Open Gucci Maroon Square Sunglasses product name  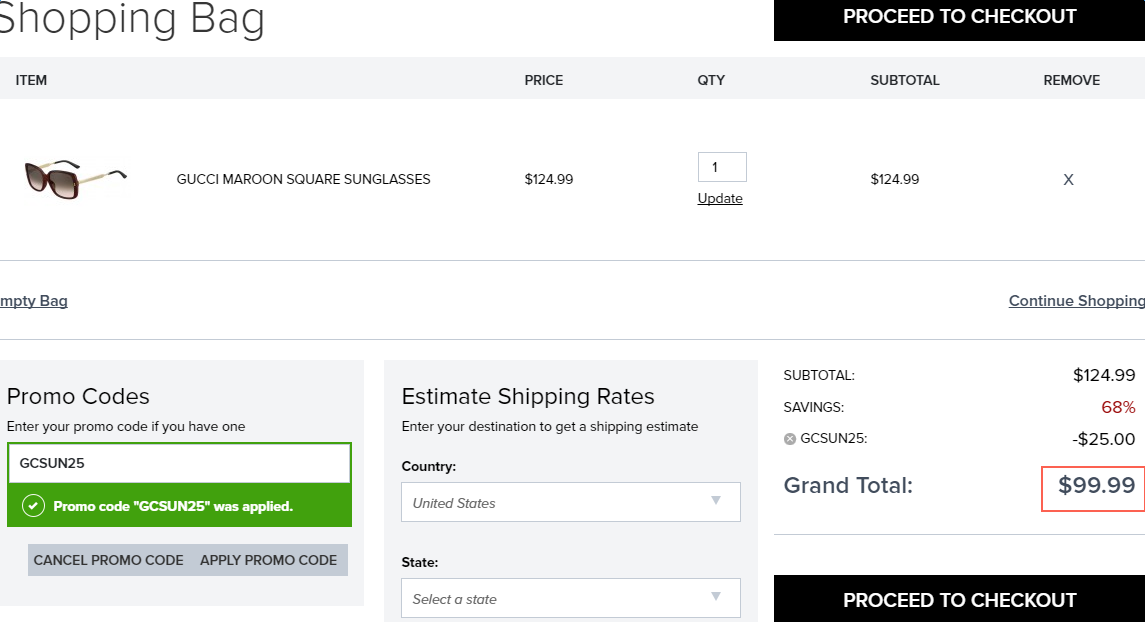(x=303, y=180)
